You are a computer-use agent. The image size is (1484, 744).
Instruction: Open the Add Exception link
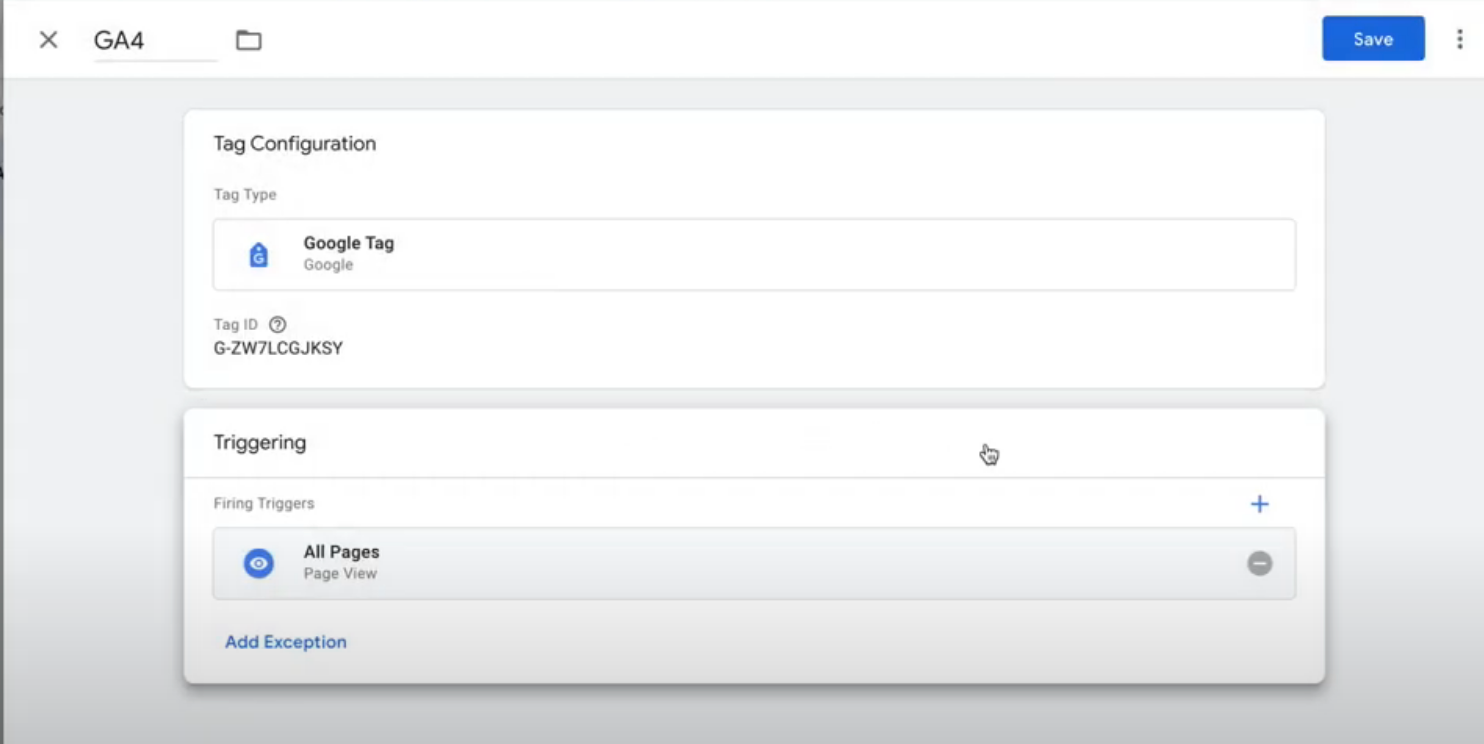point(286,642)
